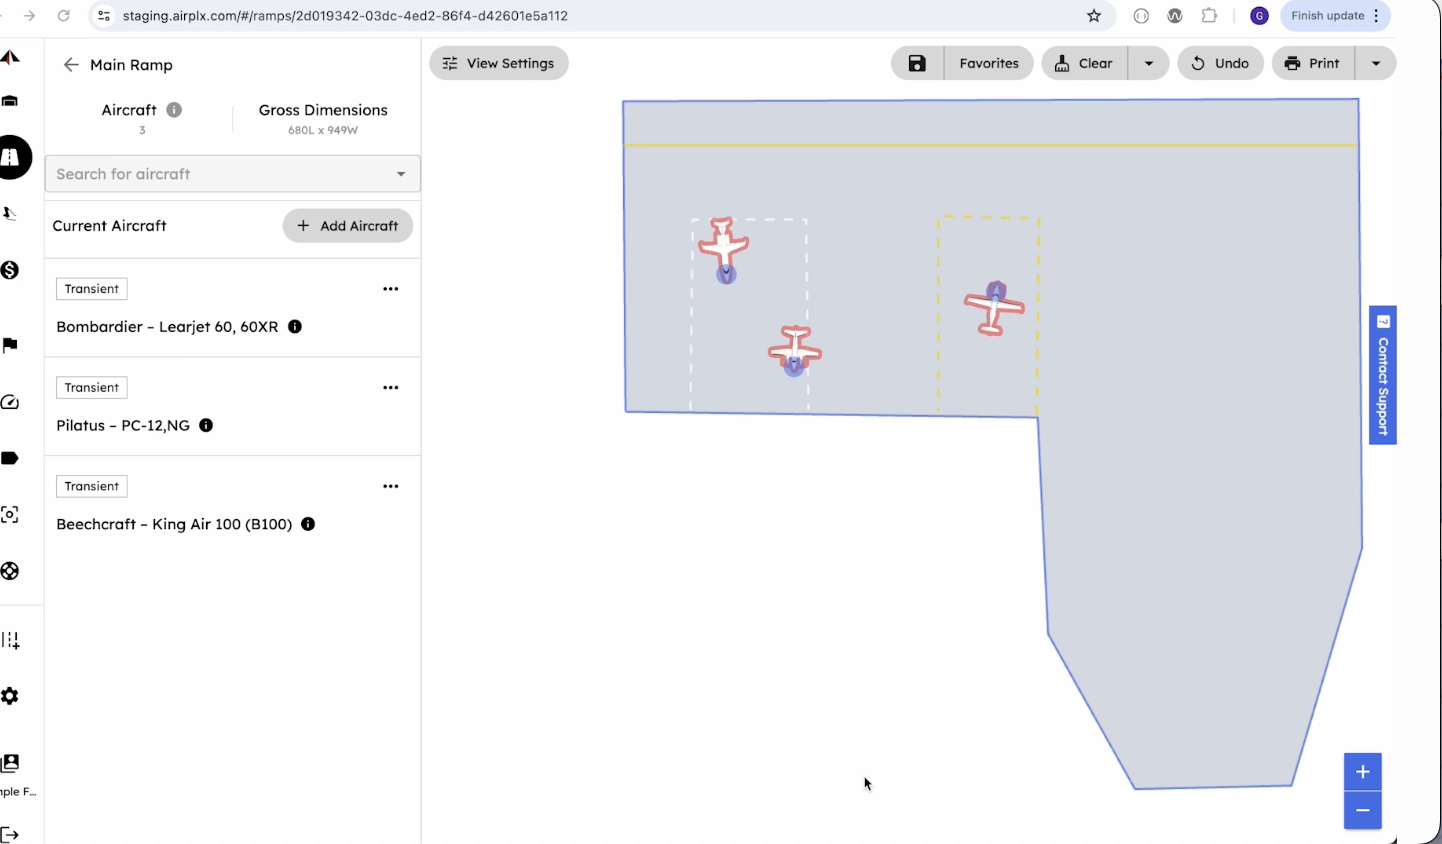Click the back arrow beside Main Ramp
The image size is (1442, 844).
click(70, 65)
